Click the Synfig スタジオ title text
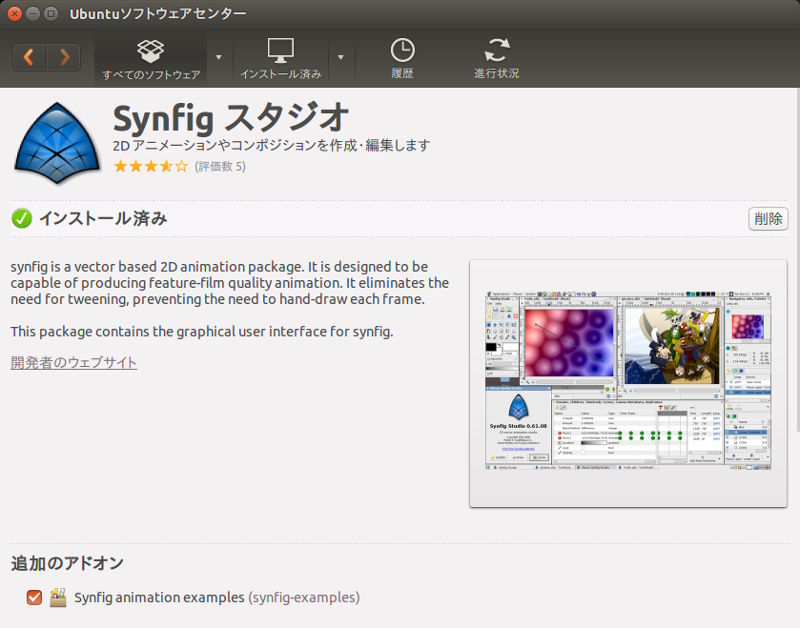This screenshot has width=800, height=628. pos(231,118)
